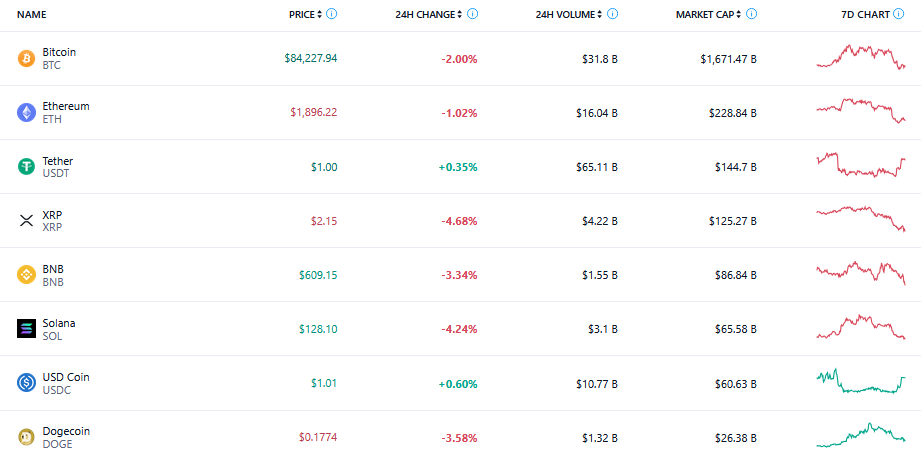The width and height of the screenshot is (921, 461).
Task: Click Tether 24h volume $65.11 B
Action: [x=597, y=167]
